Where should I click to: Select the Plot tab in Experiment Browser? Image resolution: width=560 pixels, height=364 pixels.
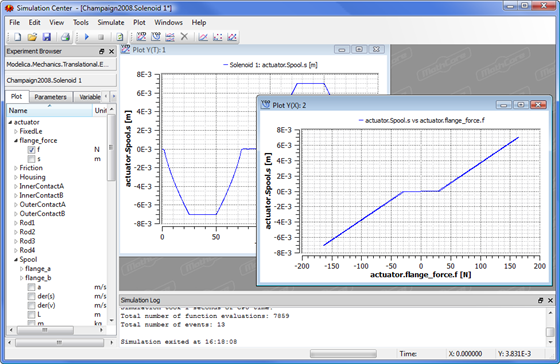click(x=16, y=96)
